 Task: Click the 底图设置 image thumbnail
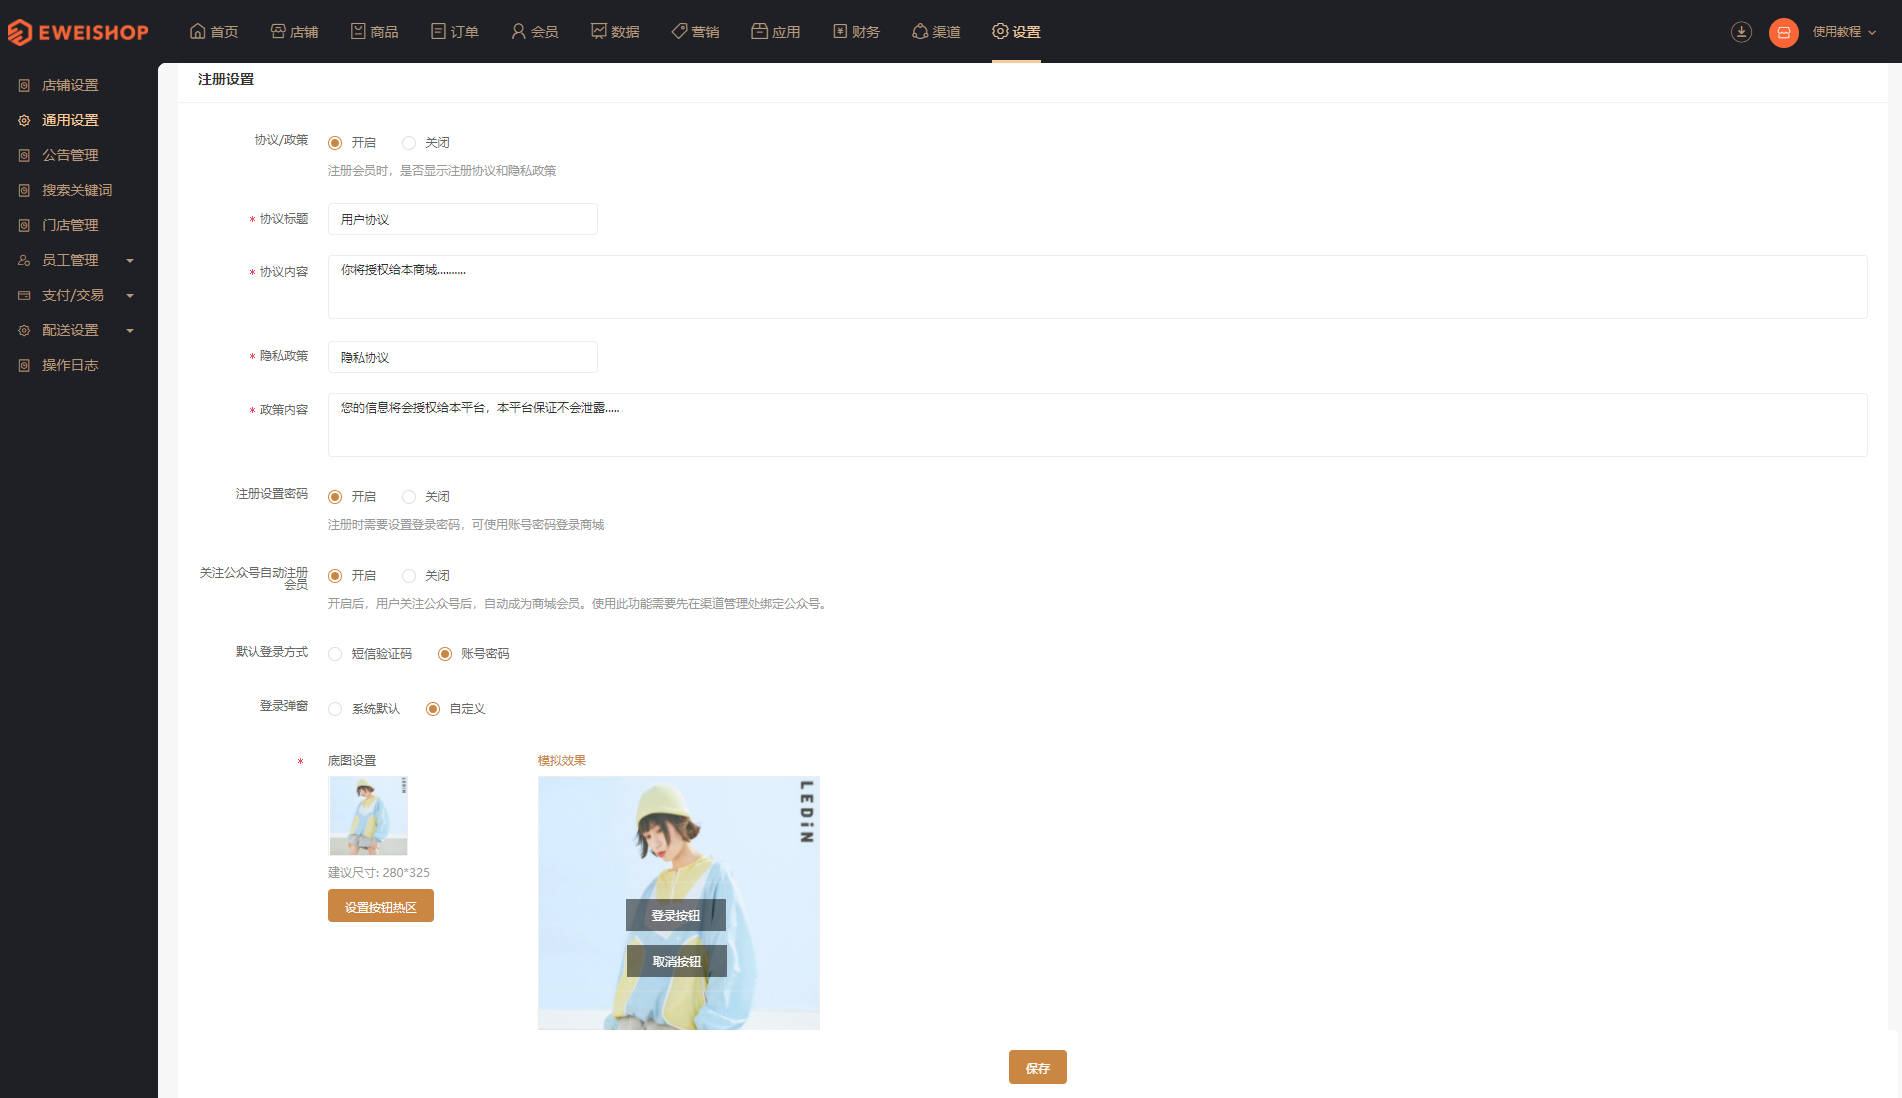tap(368, 816)
